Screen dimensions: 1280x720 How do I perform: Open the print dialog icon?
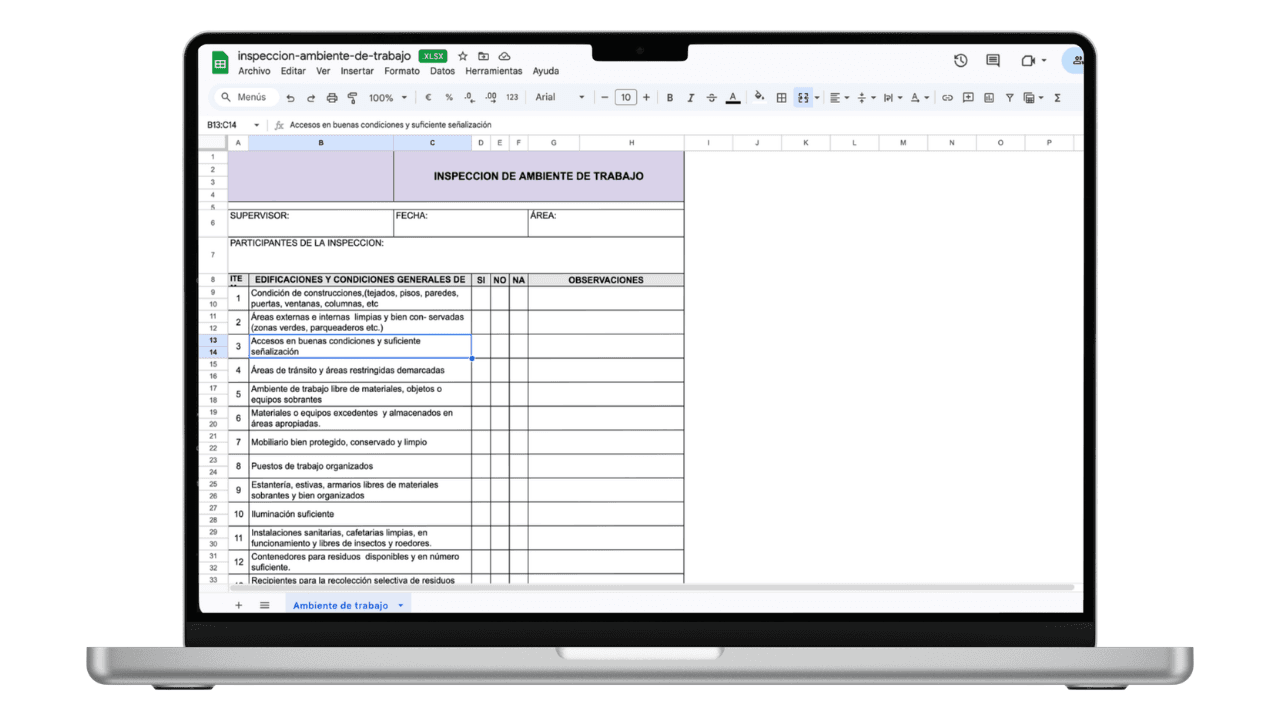pos(332,97)
